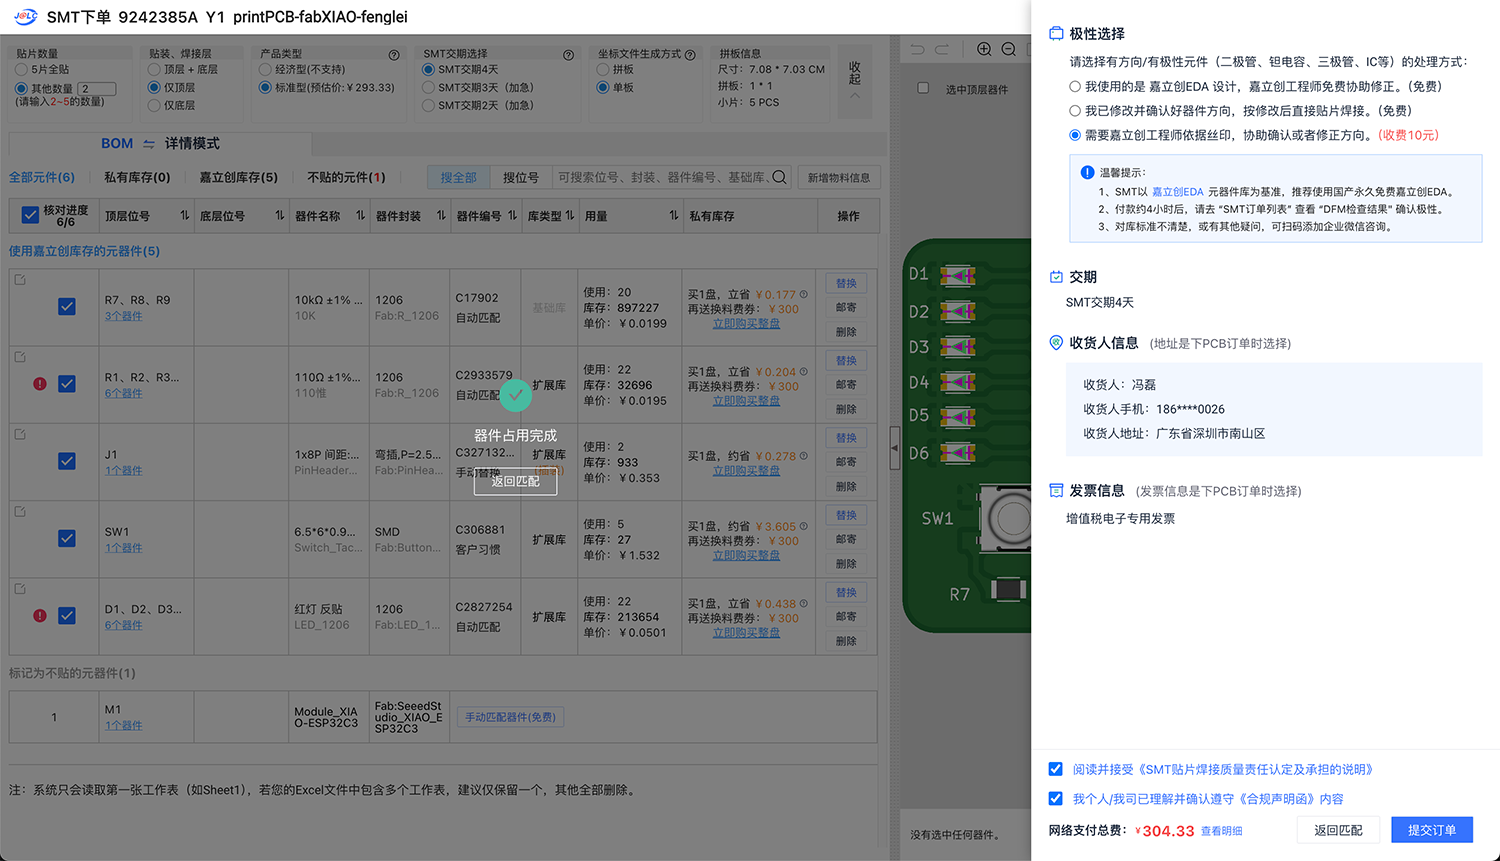Toggle the 合规声明 agreement checkbox
Screen dimensions: 1500x861
click(x=1055, y=798)
